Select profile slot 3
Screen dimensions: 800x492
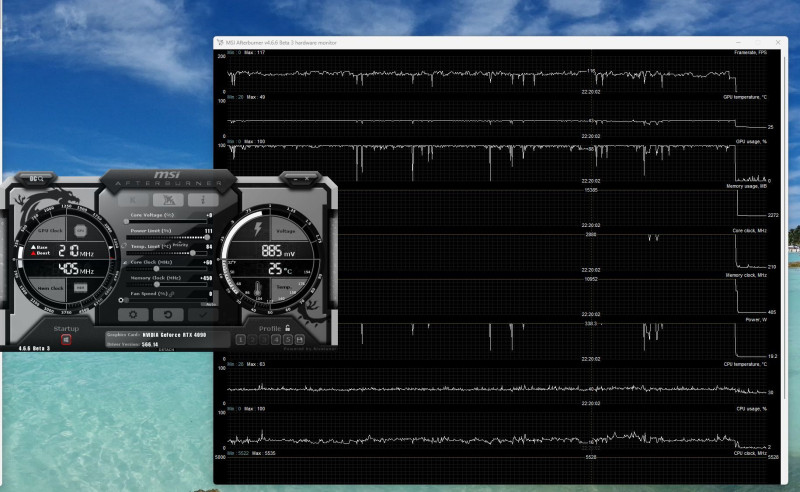tap(264, 339)
